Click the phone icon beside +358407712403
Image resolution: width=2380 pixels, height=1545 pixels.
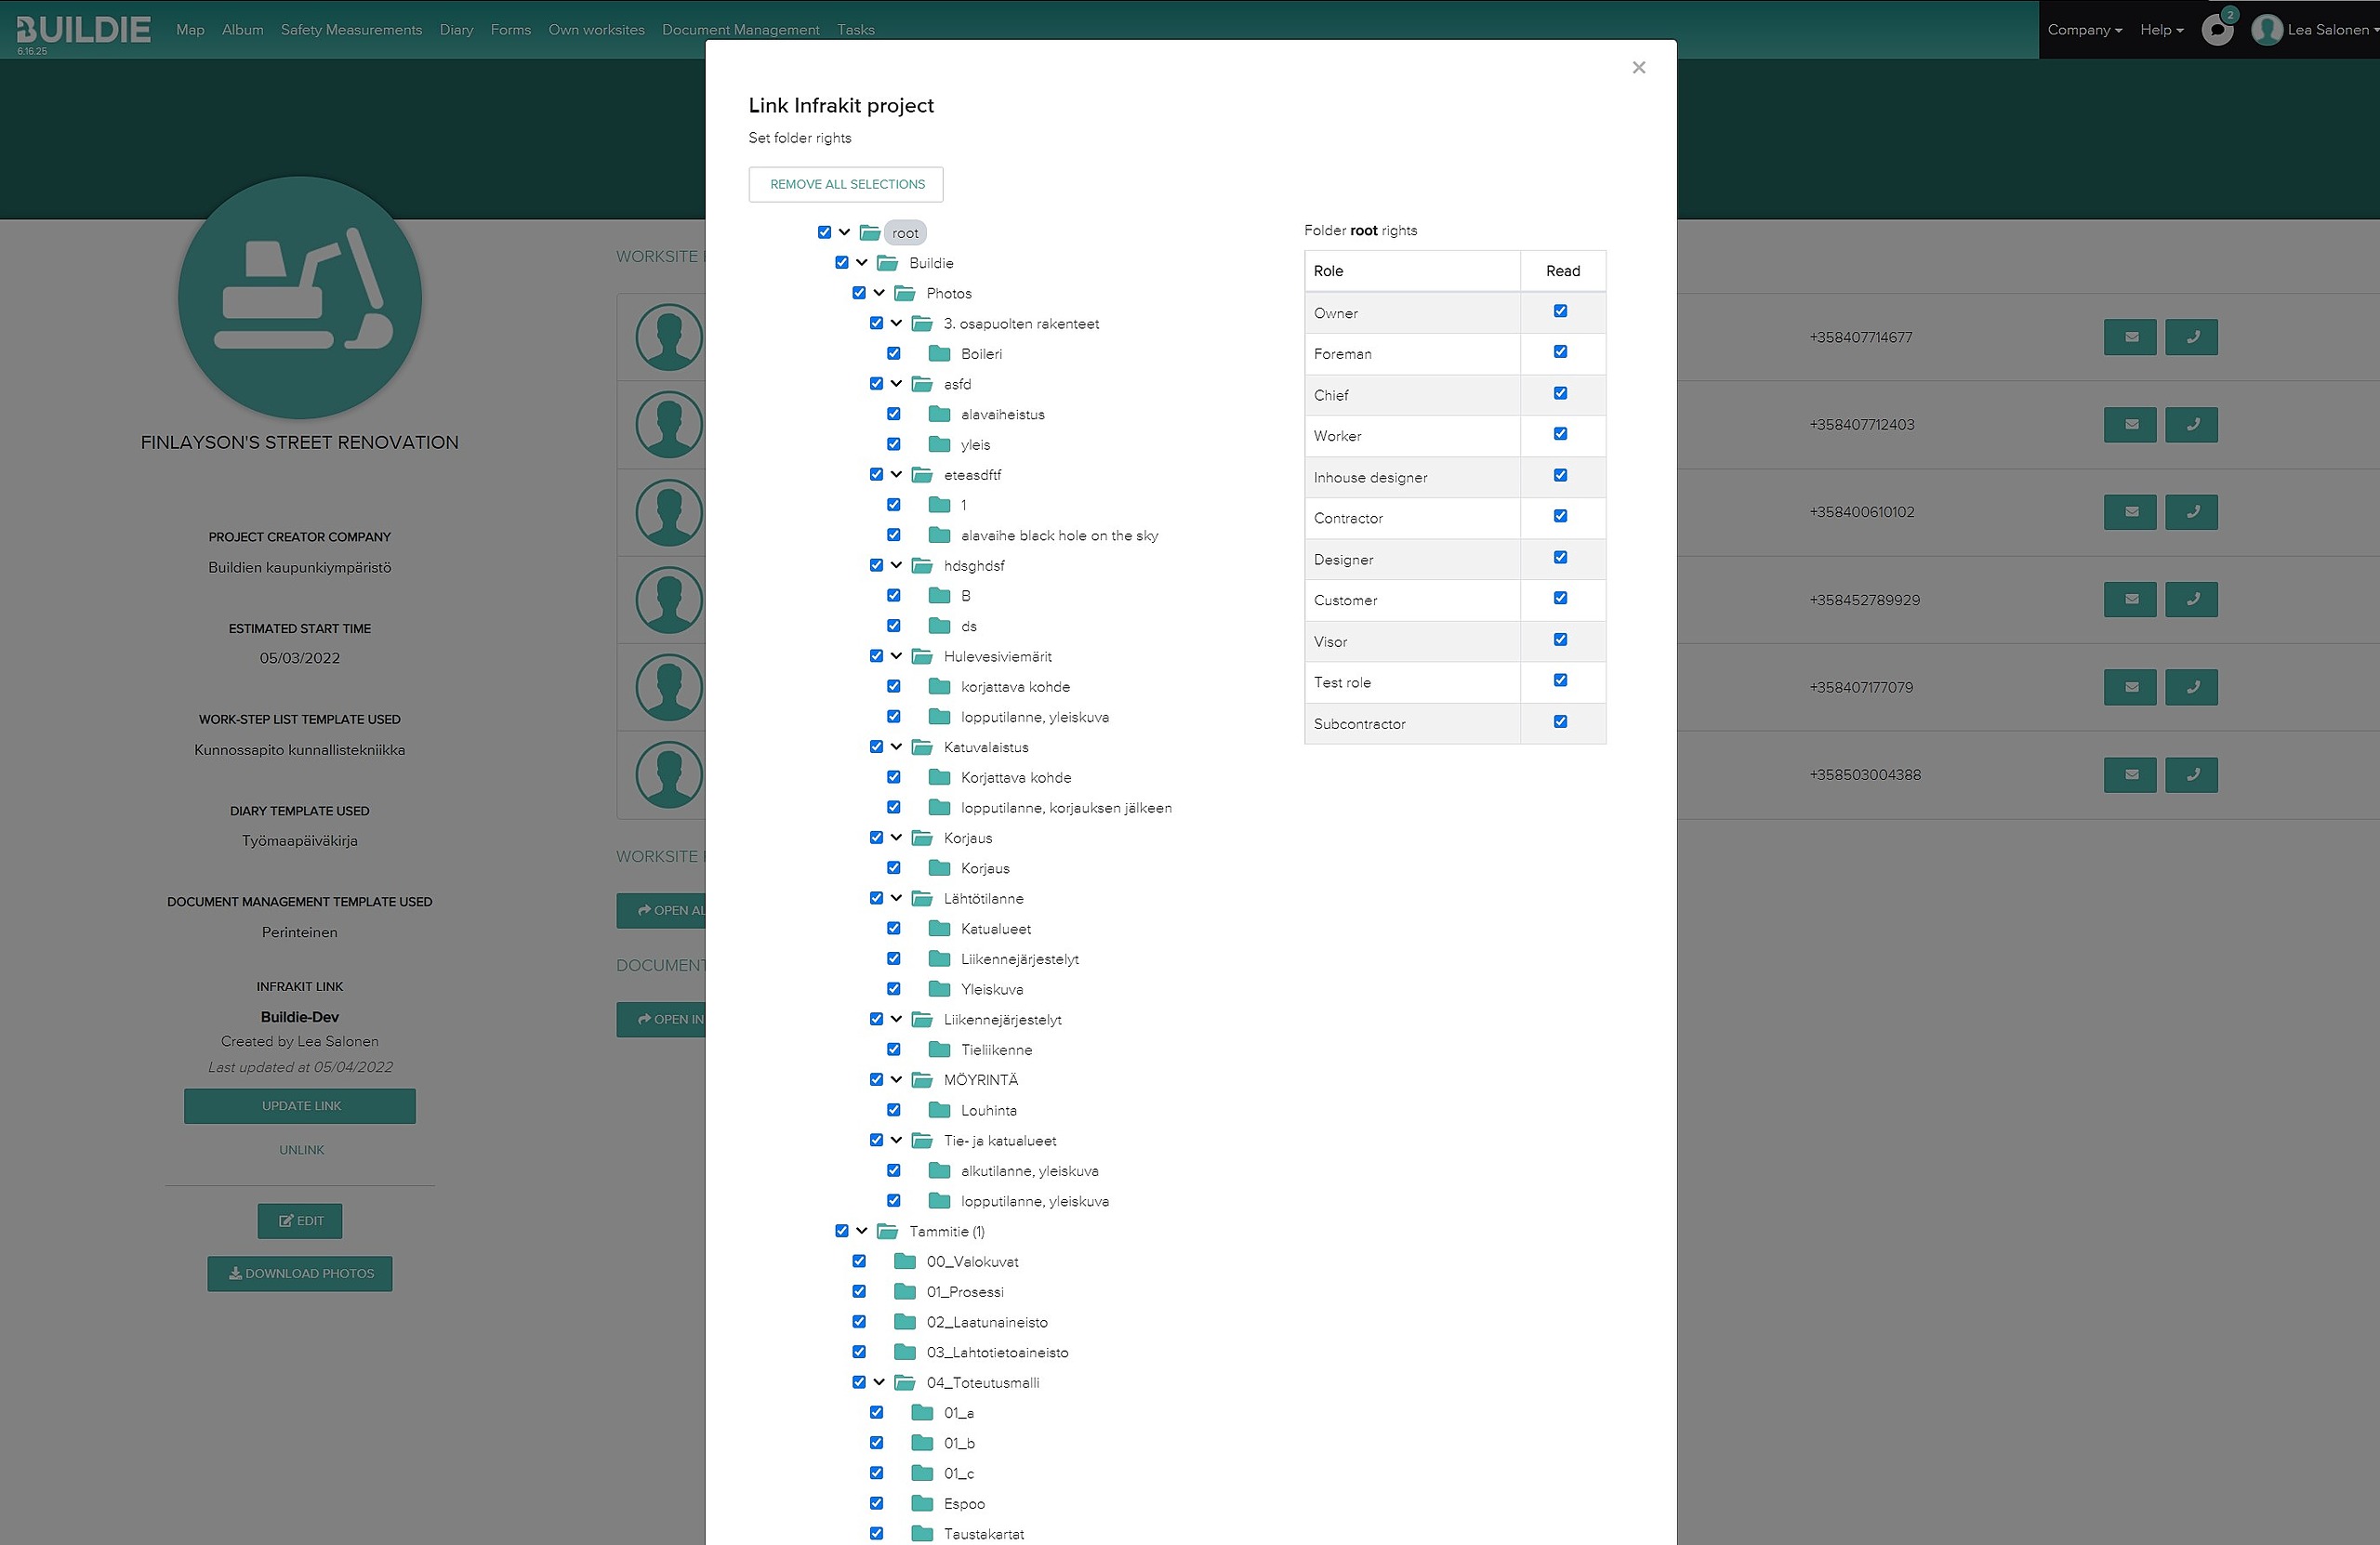pyautogui.click(x=2191, y=425)
